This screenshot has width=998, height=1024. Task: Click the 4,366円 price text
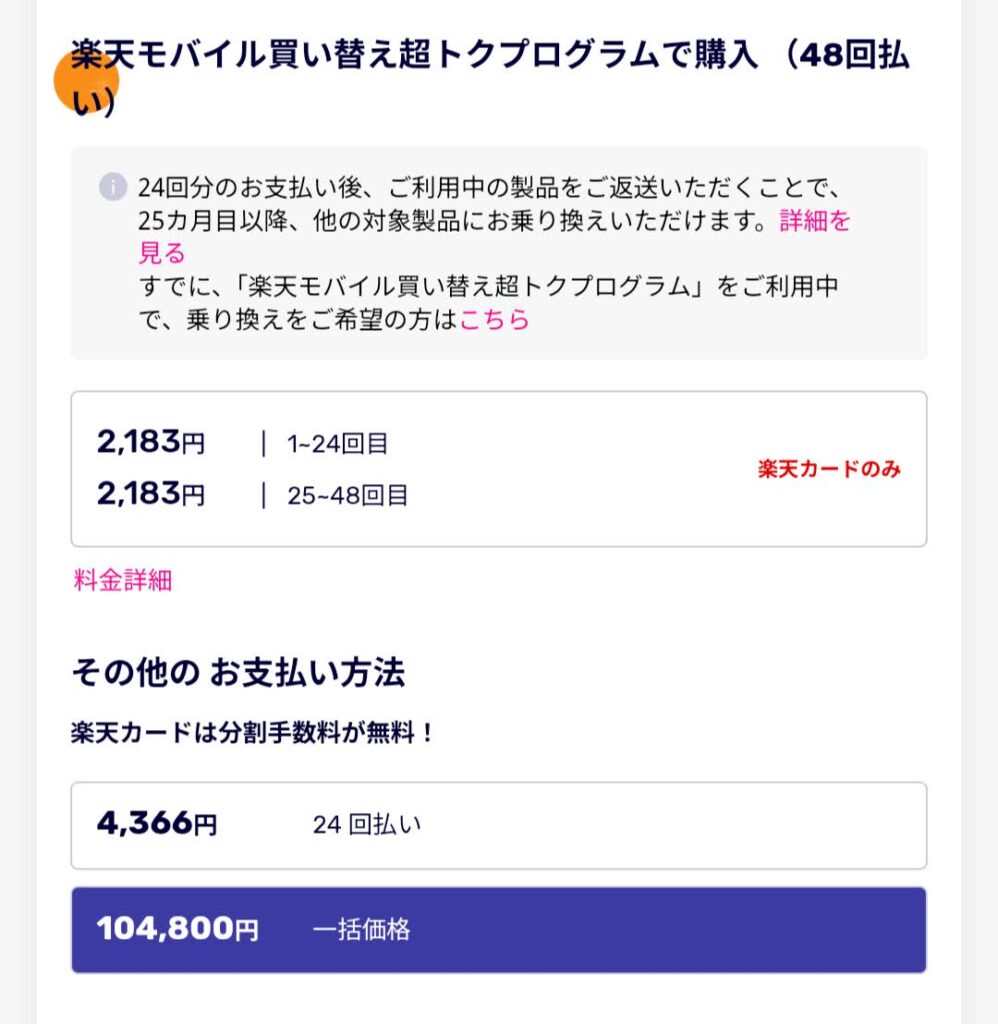(x=157, y=824)
